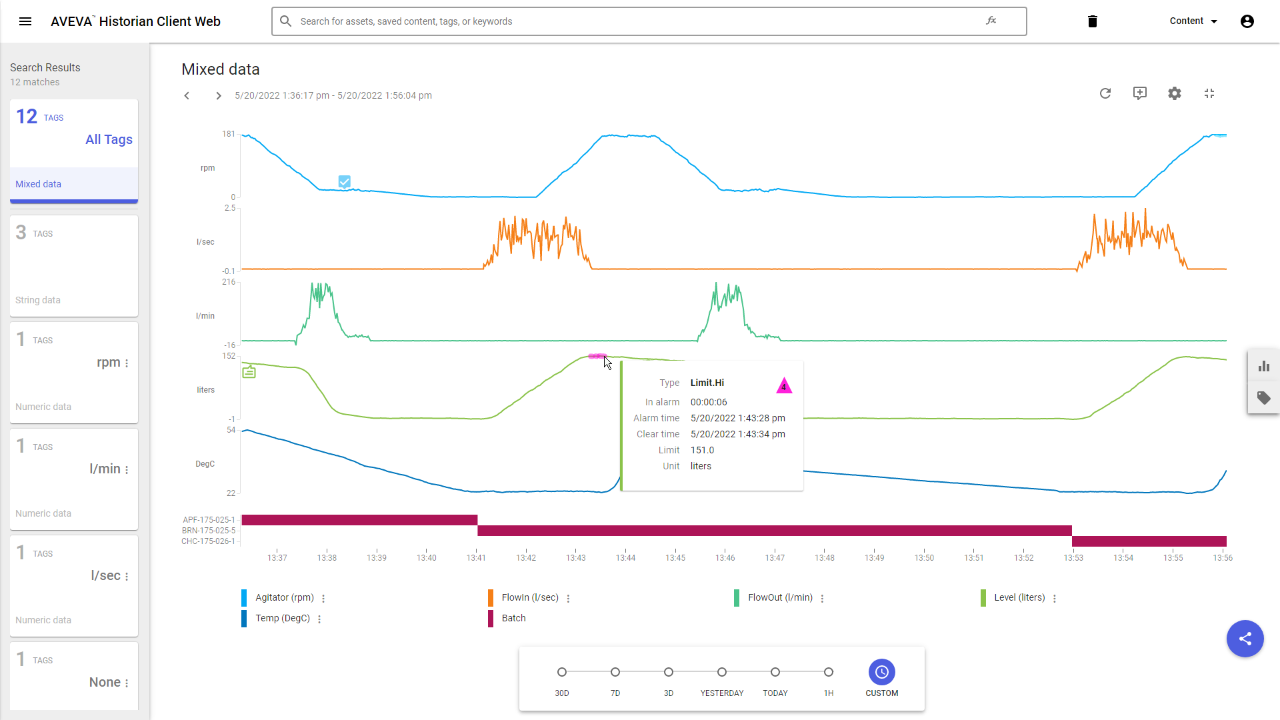Click the trash delete icon
1280x720 pixels.
click(x=1092, y=21)
